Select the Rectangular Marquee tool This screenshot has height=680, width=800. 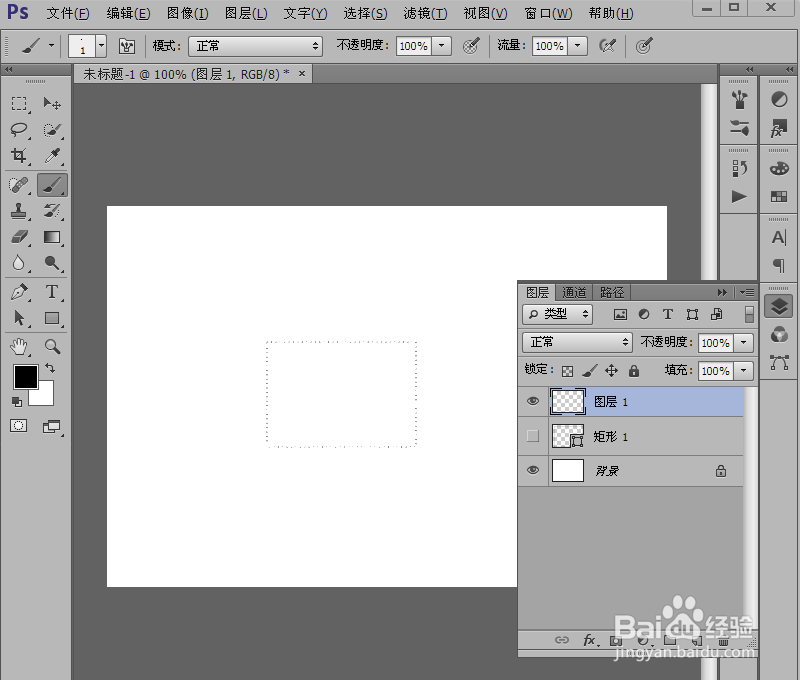click(19, 104)
